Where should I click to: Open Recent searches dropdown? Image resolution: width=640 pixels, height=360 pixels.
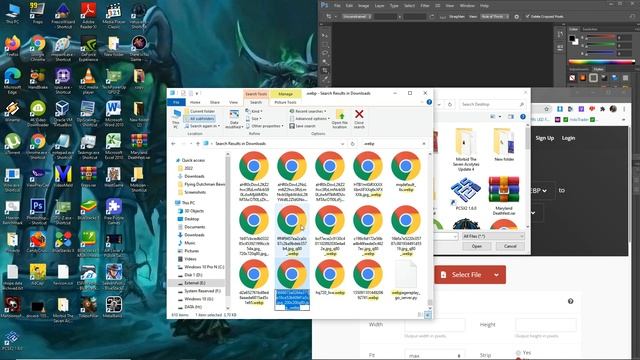pos(308,111)
